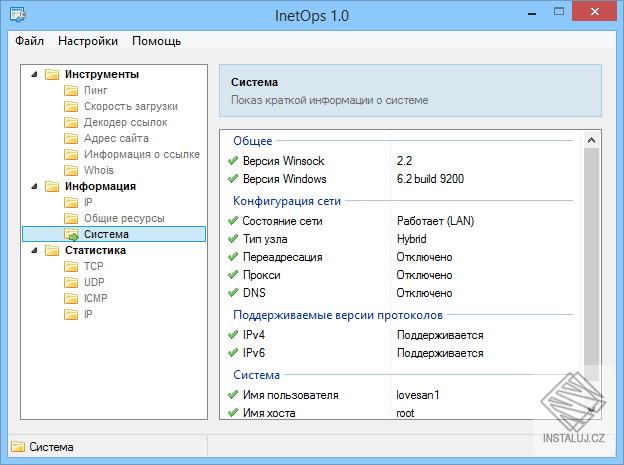This screenshot has width=624, height=465.
Task: Click the green checkmark beside Версия Winsock
Action: (x=233, y=161)
